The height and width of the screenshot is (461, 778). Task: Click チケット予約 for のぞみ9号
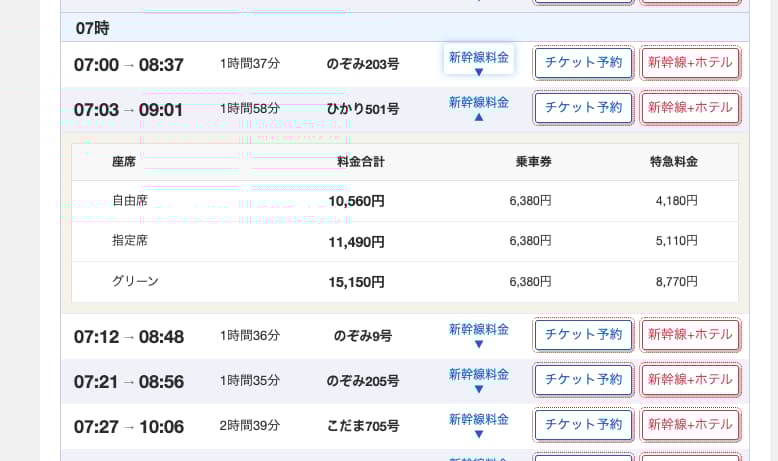[x=584, y=334]
